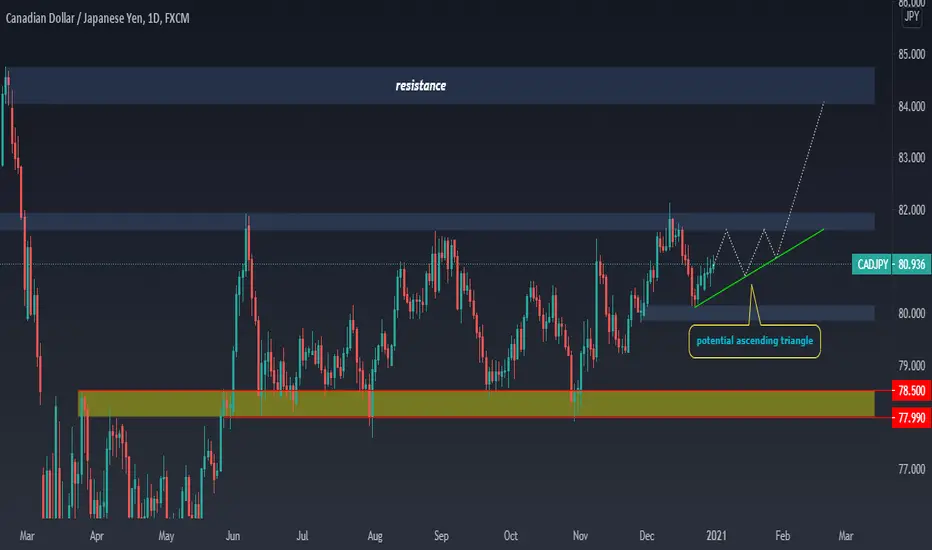This screenshot has height=550, width=932.
Task: Click the JPY currency label
Action: pyautogui.click(x=912, y=17)
